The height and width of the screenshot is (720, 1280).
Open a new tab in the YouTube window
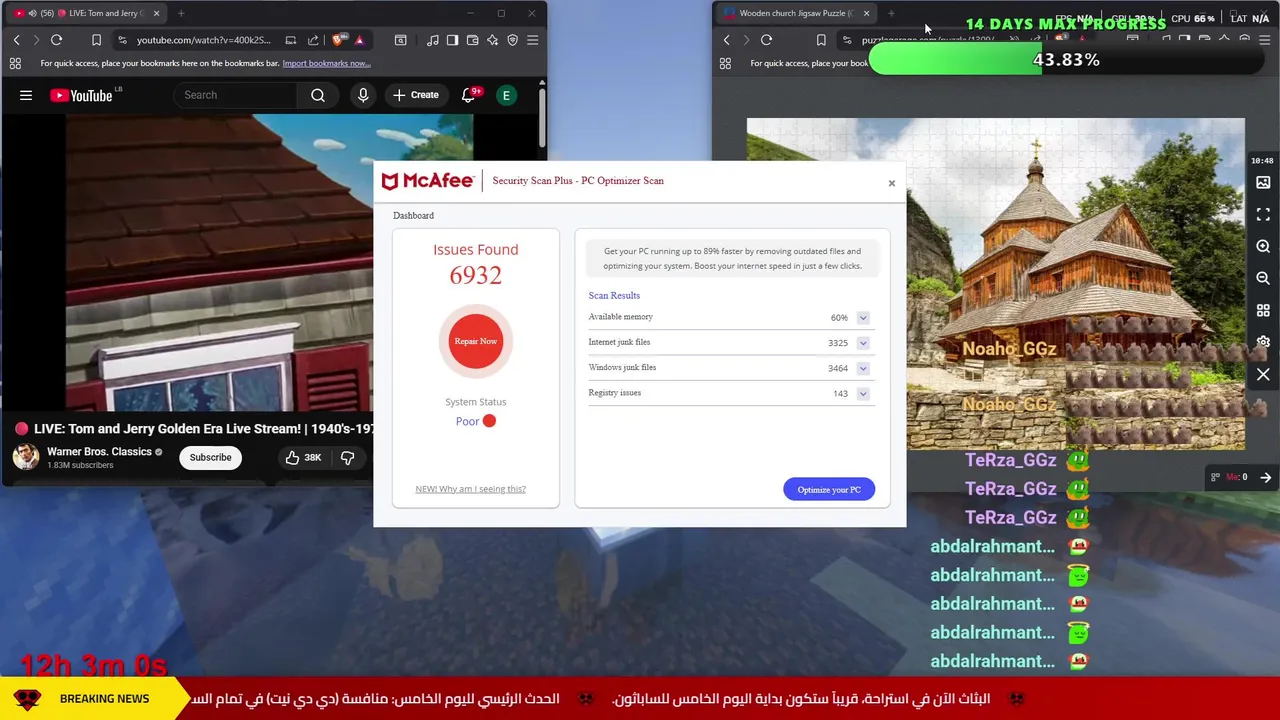181,13
